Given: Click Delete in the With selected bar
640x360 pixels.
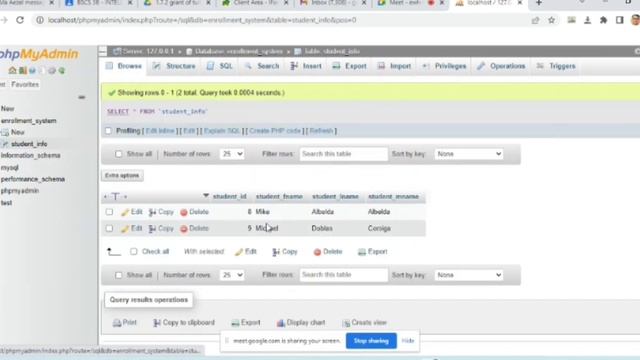Looking at the screenshot, I should (328, 251).
